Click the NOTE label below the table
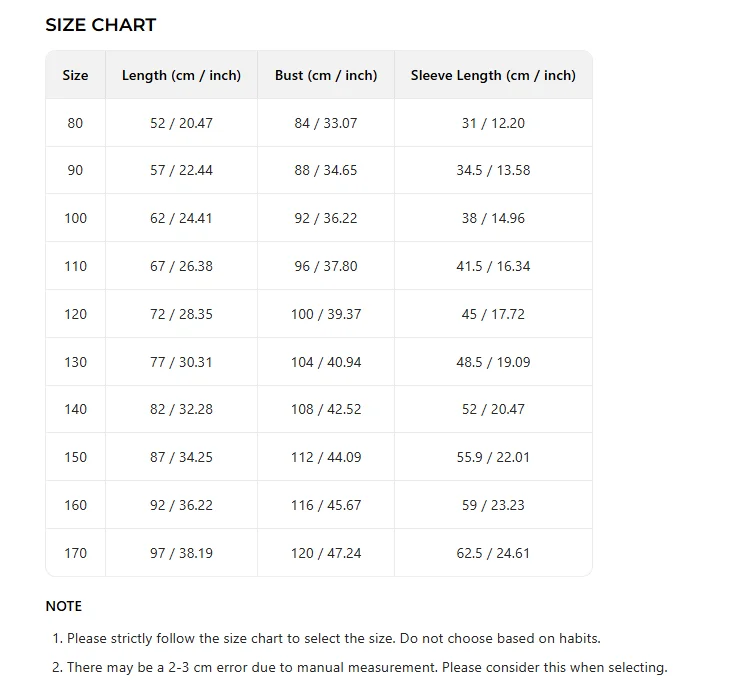 pyautogui.click(x=64, y=606)
